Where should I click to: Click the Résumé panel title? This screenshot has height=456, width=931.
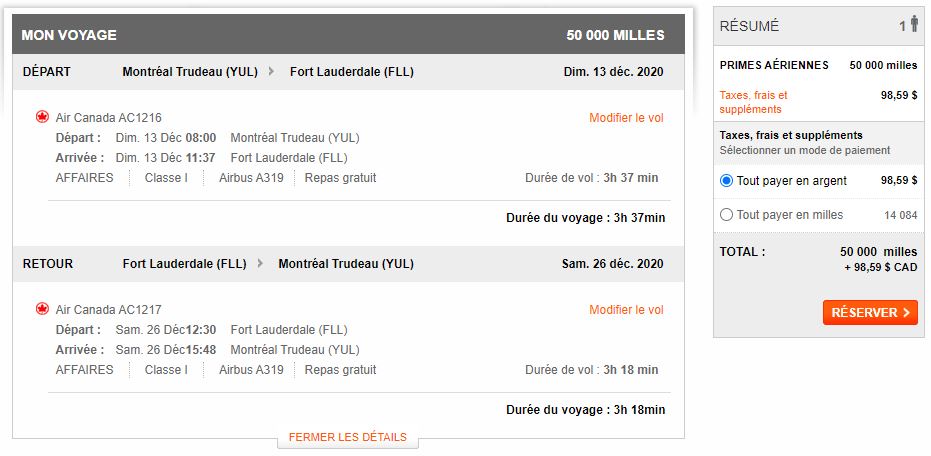click(x=749, y=26)
